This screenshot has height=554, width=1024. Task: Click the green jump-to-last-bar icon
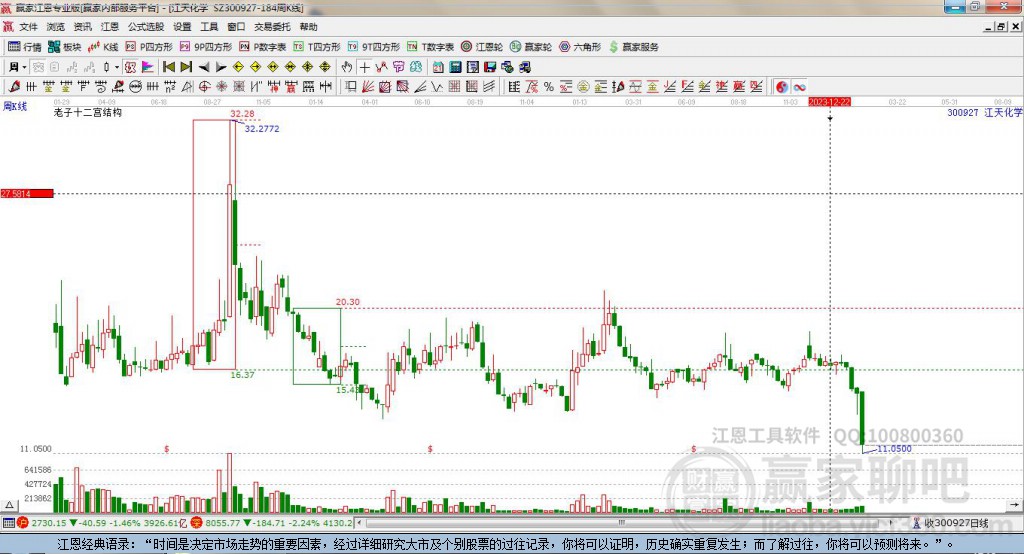[186, 67]
